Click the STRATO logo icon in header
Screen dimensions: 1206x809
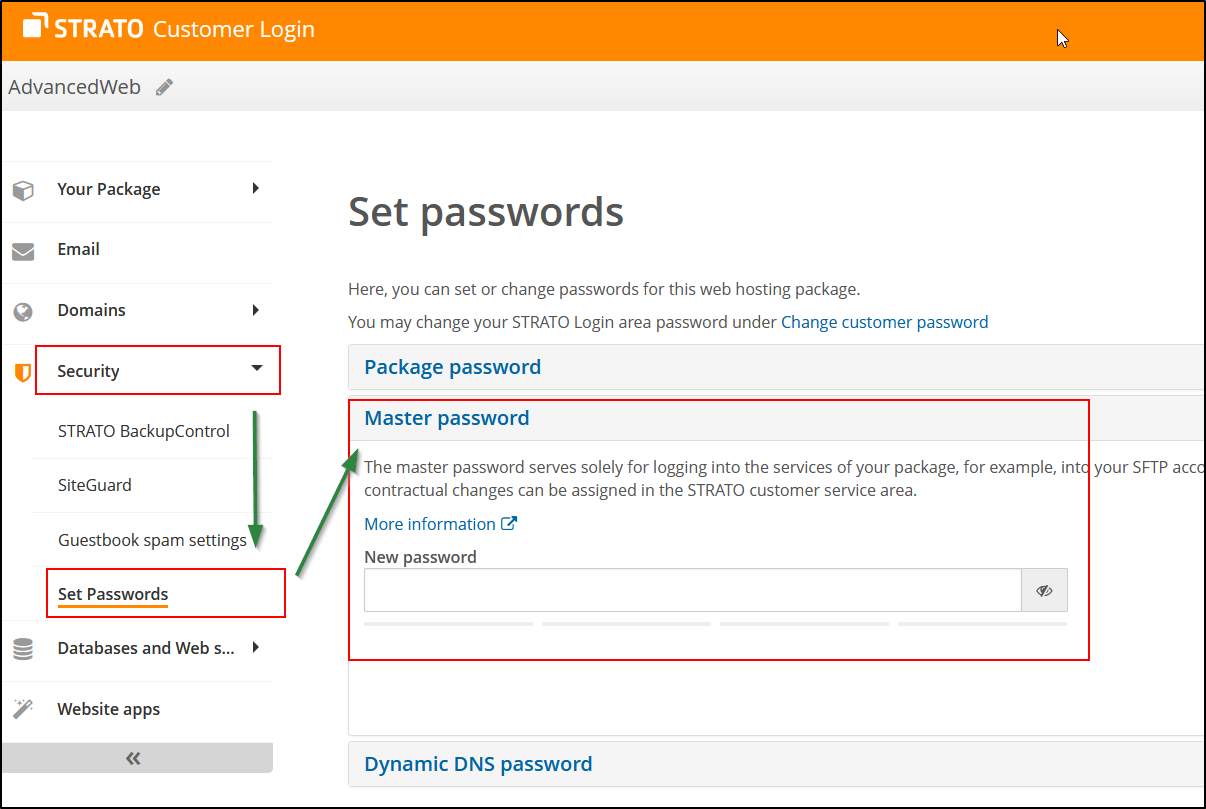pyautogui.click(x=35, y=28)
